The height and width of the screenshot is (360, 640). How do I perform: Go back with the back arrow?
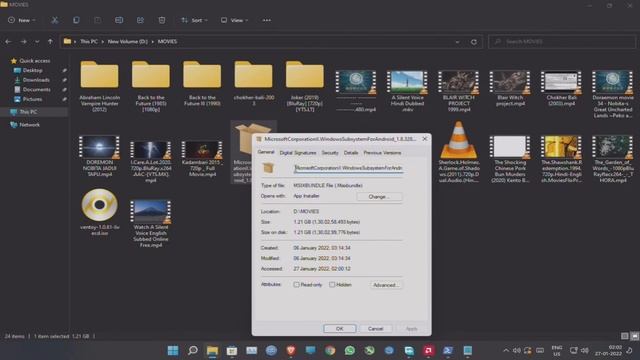point(8,42)
